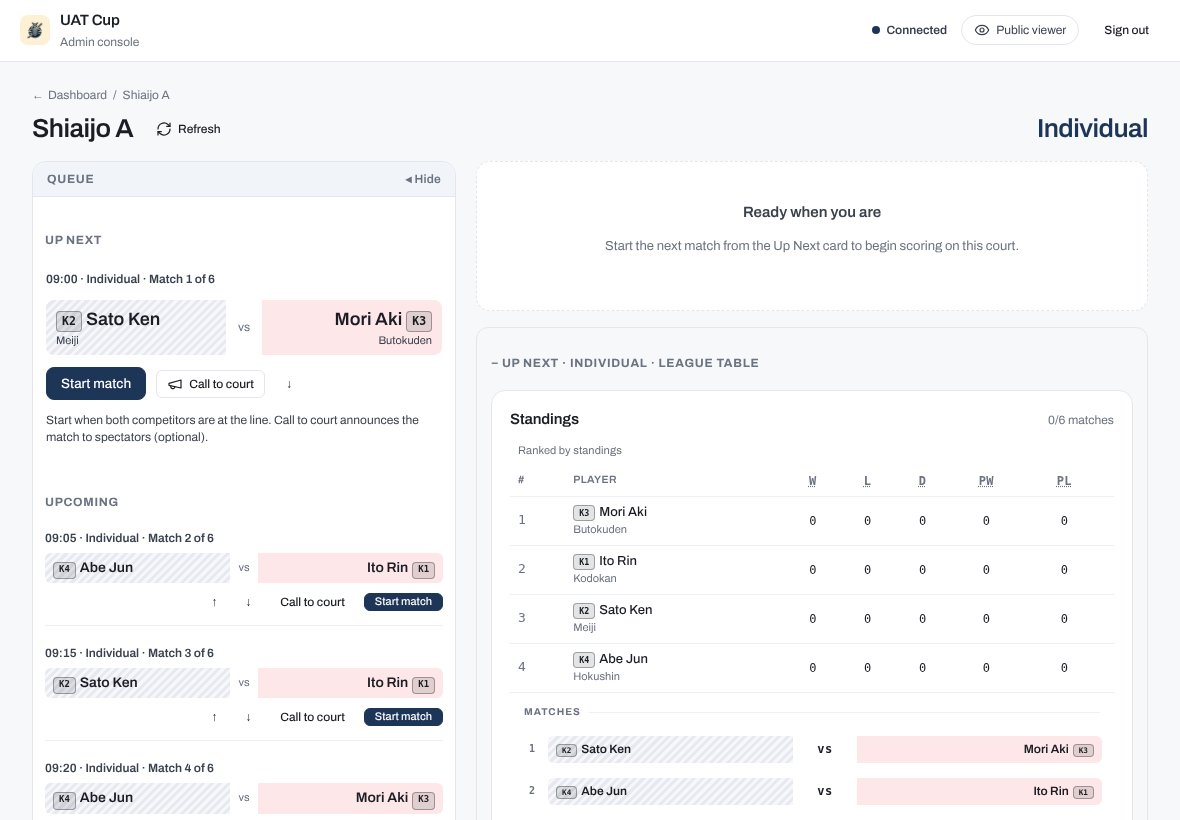The height and width of the screenshot is (820, 1180).
Task: Select Abe Jun row in standings
Action: pyautogui.click(x=811, y=667)
